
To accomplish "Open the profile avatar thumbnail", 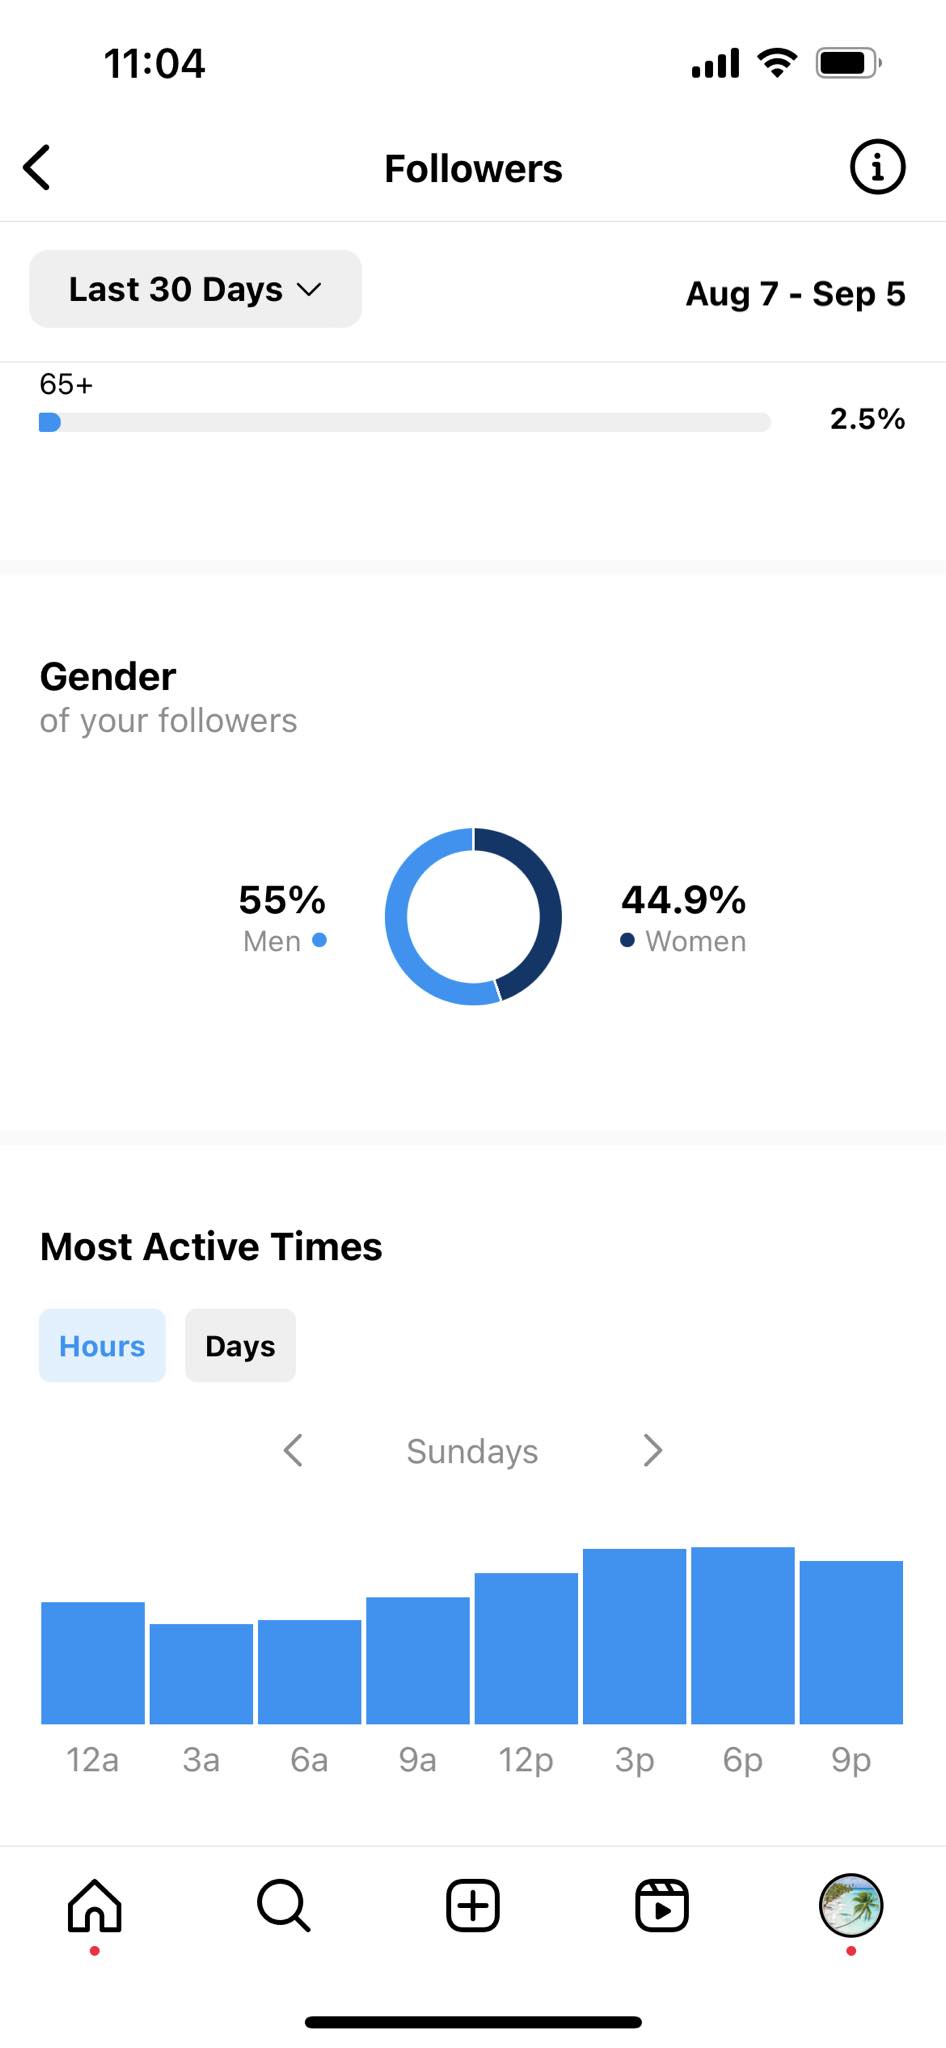I will (x=850, y=1905).
